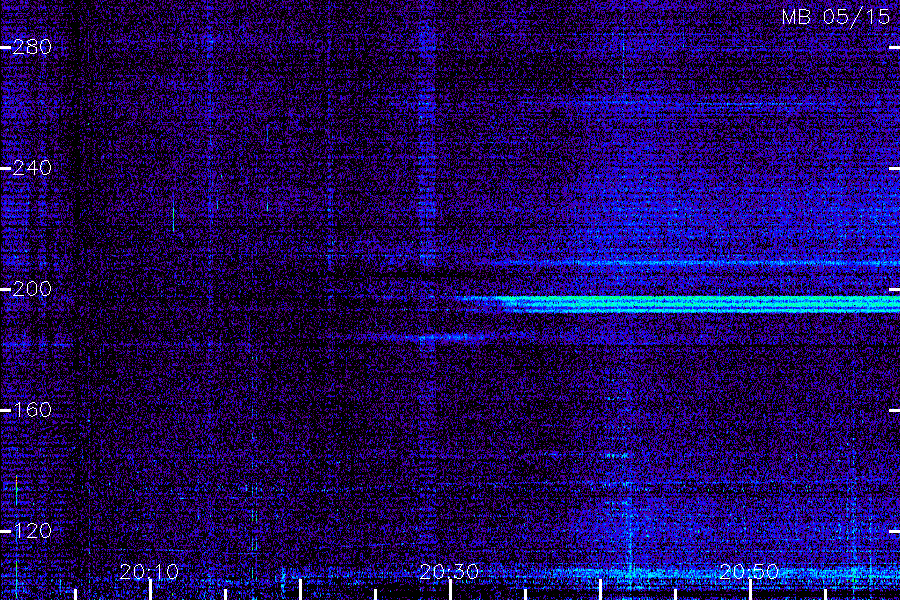Click the 240 frequency axis label
Image resolution: width=900 pixels, height=600 pixels.
pos(32,168)
